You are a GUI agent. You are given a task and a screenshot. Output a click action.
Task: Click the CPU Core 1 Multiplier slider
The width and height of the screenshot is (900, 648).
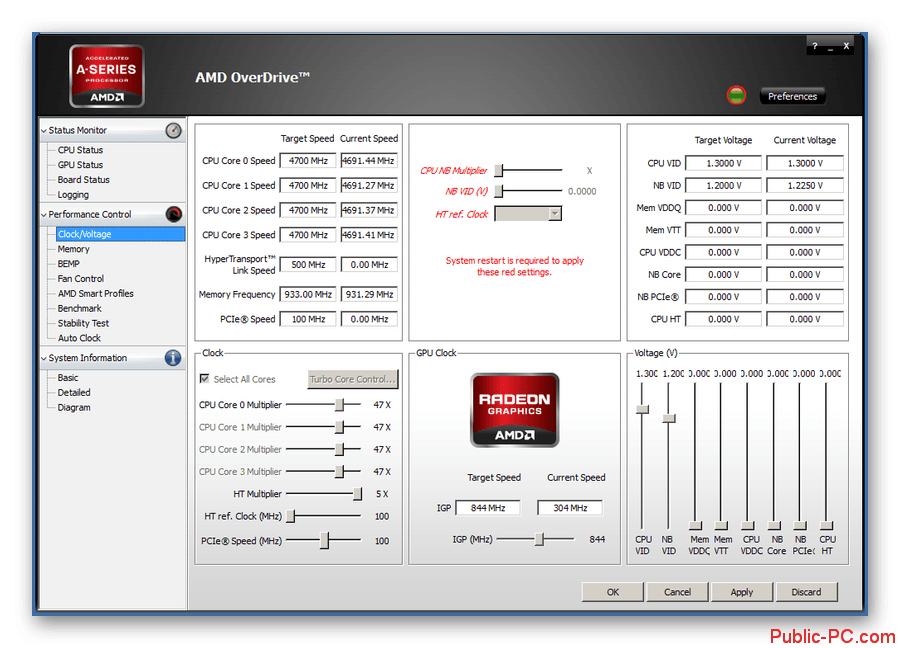(x=323, y=427)
